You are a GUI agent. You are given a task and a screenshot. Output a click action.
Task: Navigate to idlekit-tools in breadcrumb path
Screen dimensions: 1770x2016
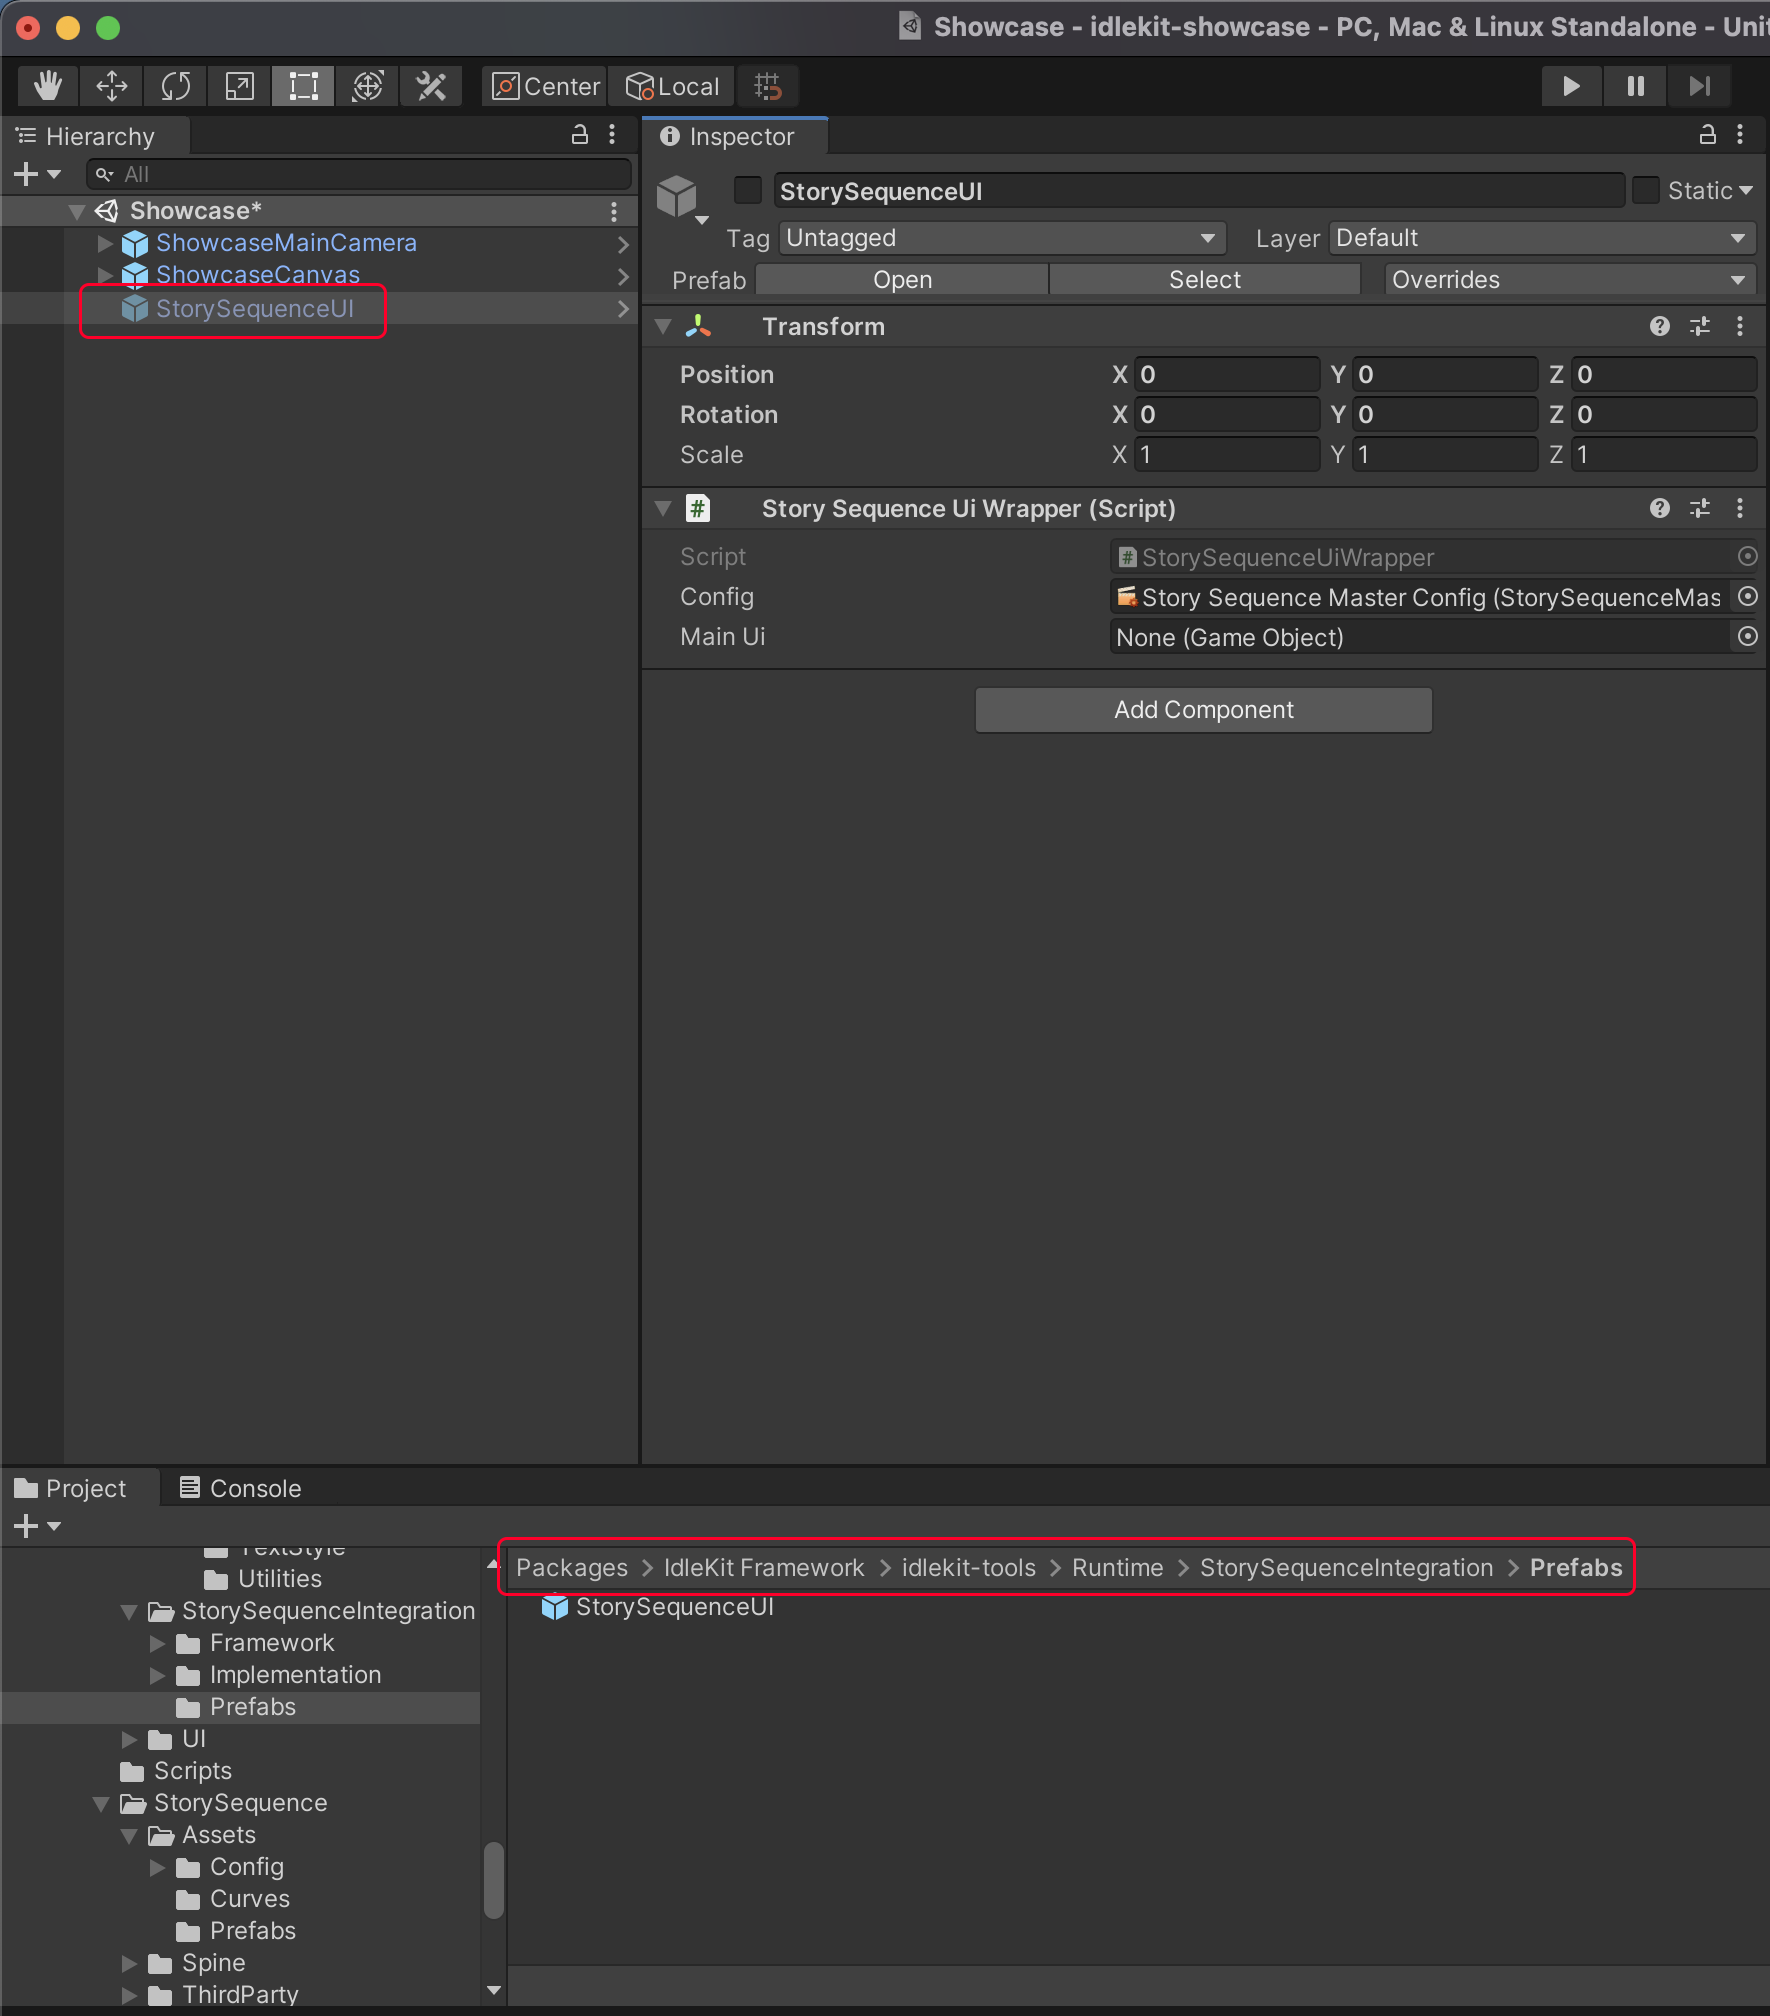(x=968, y=1568)
